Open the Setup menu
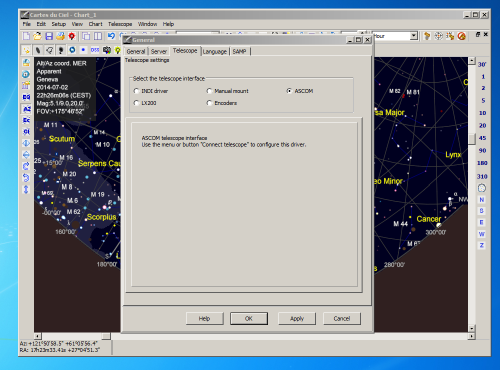Viewport: 500px width, 370px height. (59, 24)
